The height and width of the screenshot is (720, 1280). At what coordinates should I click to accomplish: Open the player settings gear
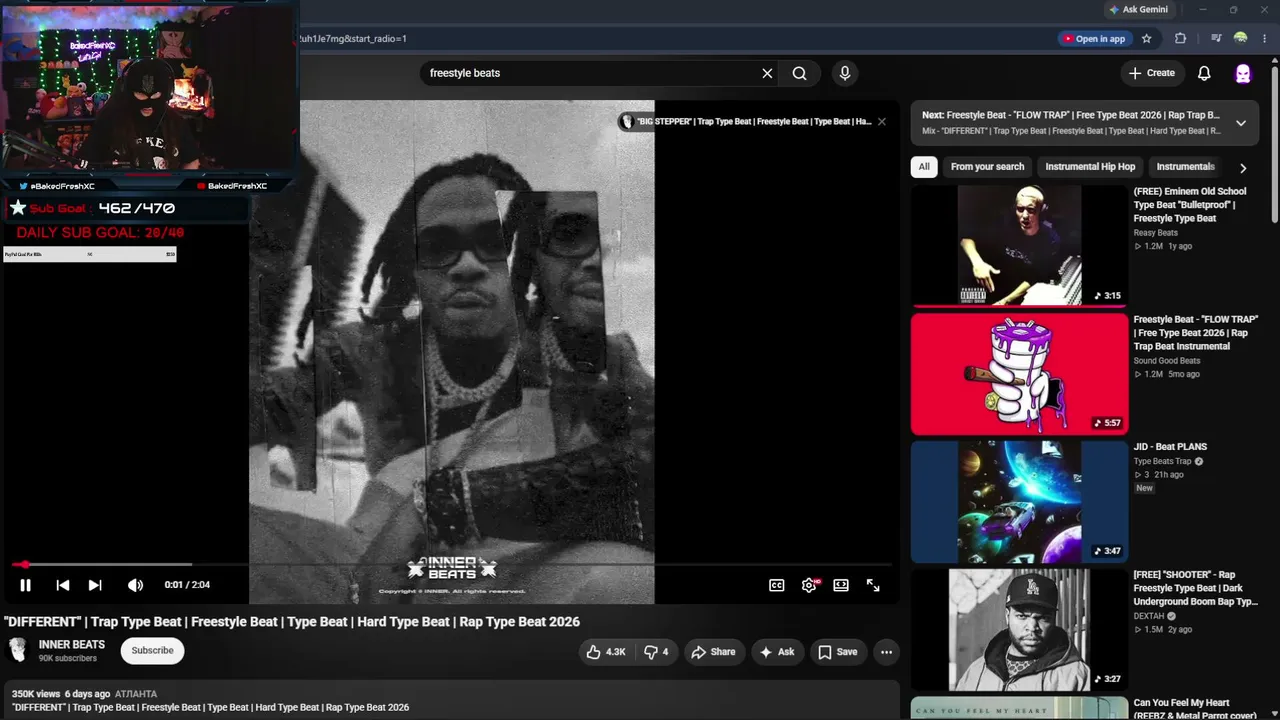click(x=809, y=585)
